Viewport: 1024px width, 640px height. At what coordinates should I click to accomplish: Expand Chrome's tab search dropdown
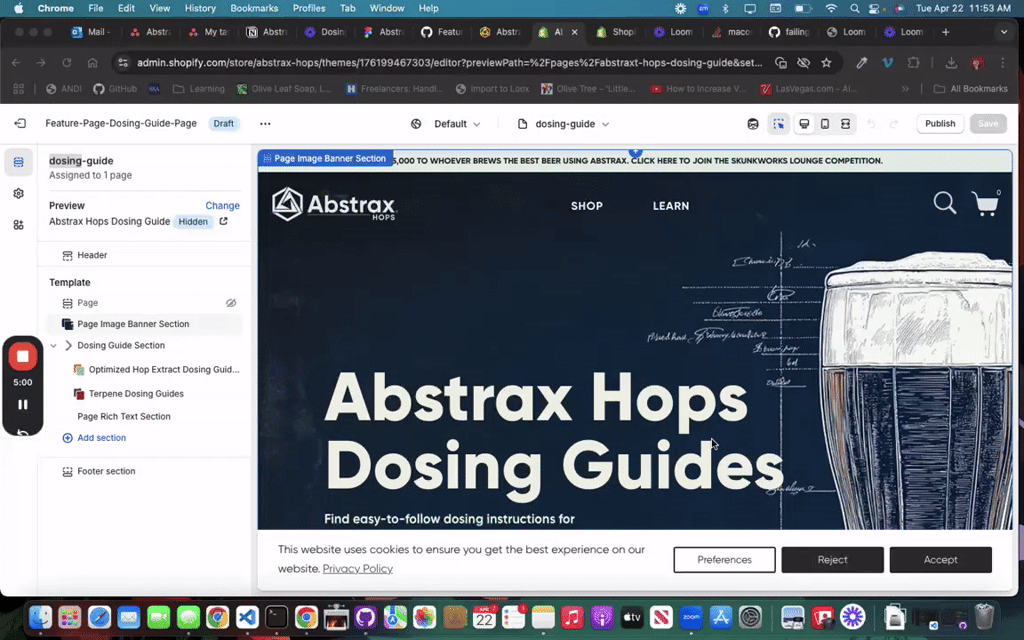(1004, 32)
